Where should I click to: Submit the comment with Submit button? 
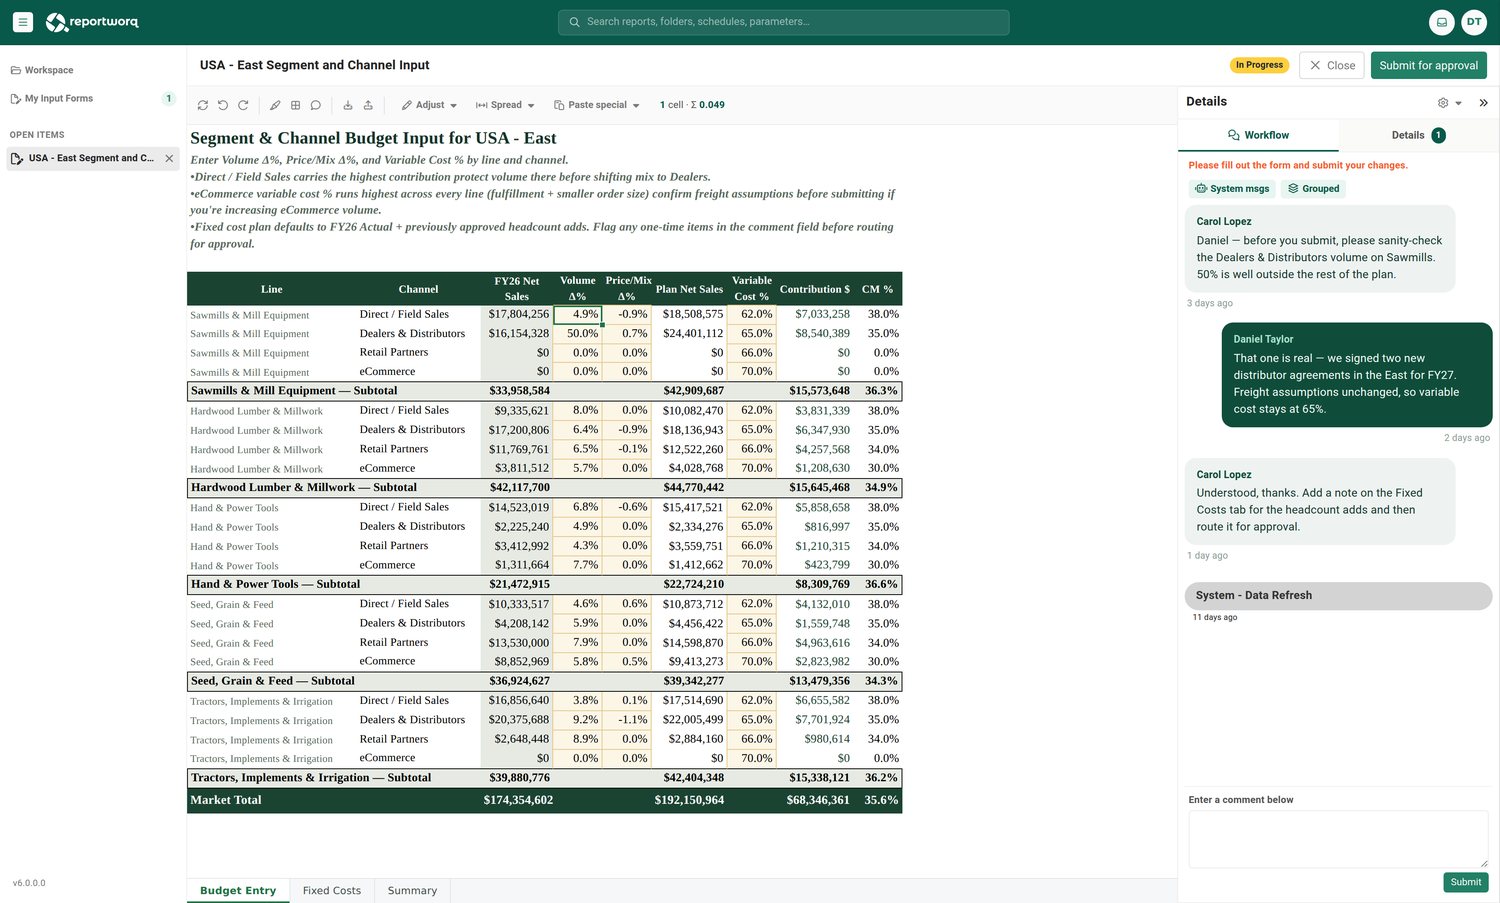tap(1466, 882)
